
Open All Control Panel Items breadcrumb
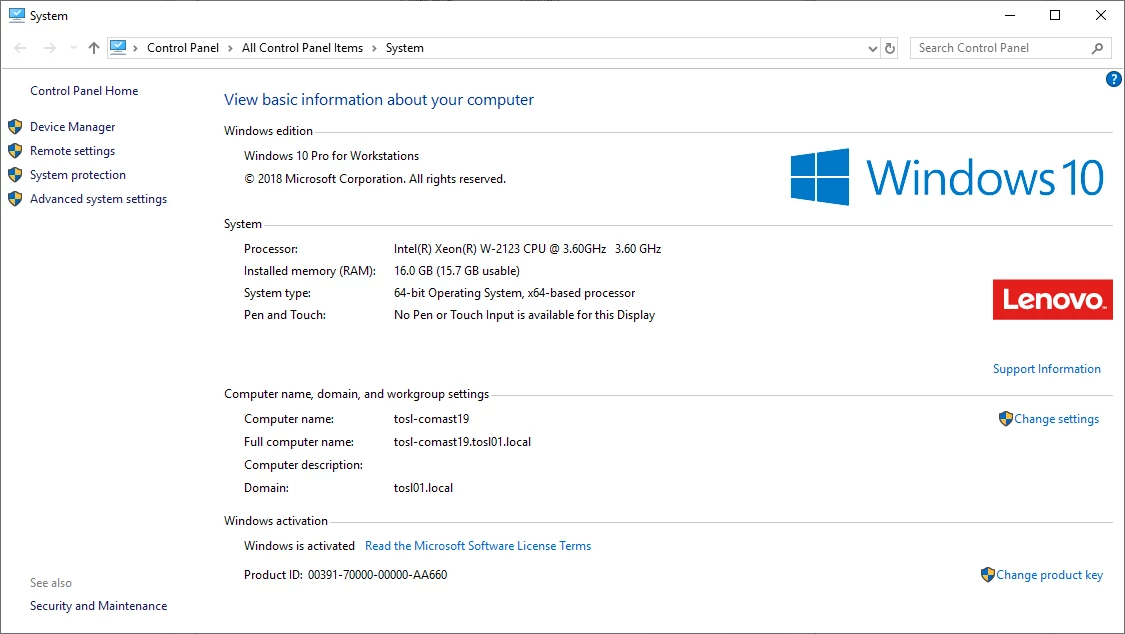click(302, 48)
